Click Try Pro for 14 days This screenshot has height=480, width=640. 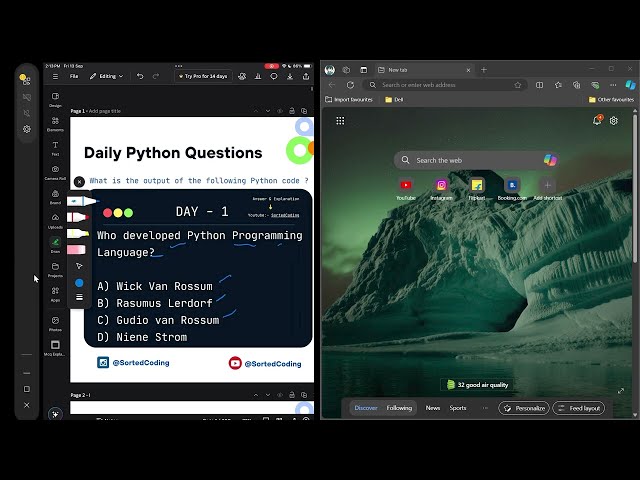point(203,76)
